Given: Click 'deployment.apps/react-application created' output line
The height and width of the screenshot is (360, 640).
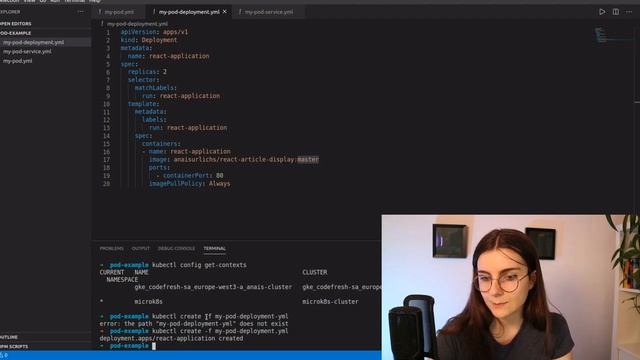Looking at the screenshot, I should coord(171,338).
